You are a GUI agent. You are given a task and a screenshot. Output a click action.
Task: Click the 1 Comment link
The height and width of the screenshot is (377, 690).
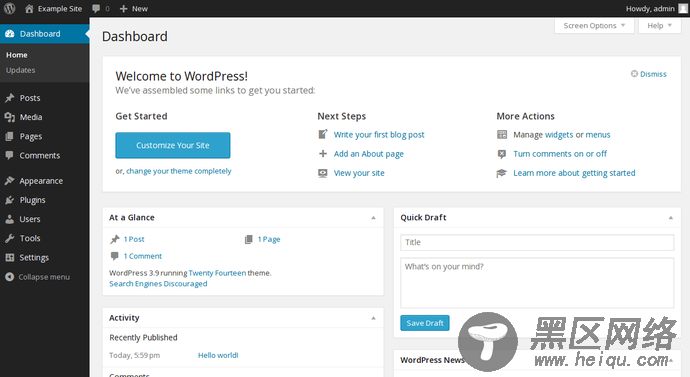(143, 256)
